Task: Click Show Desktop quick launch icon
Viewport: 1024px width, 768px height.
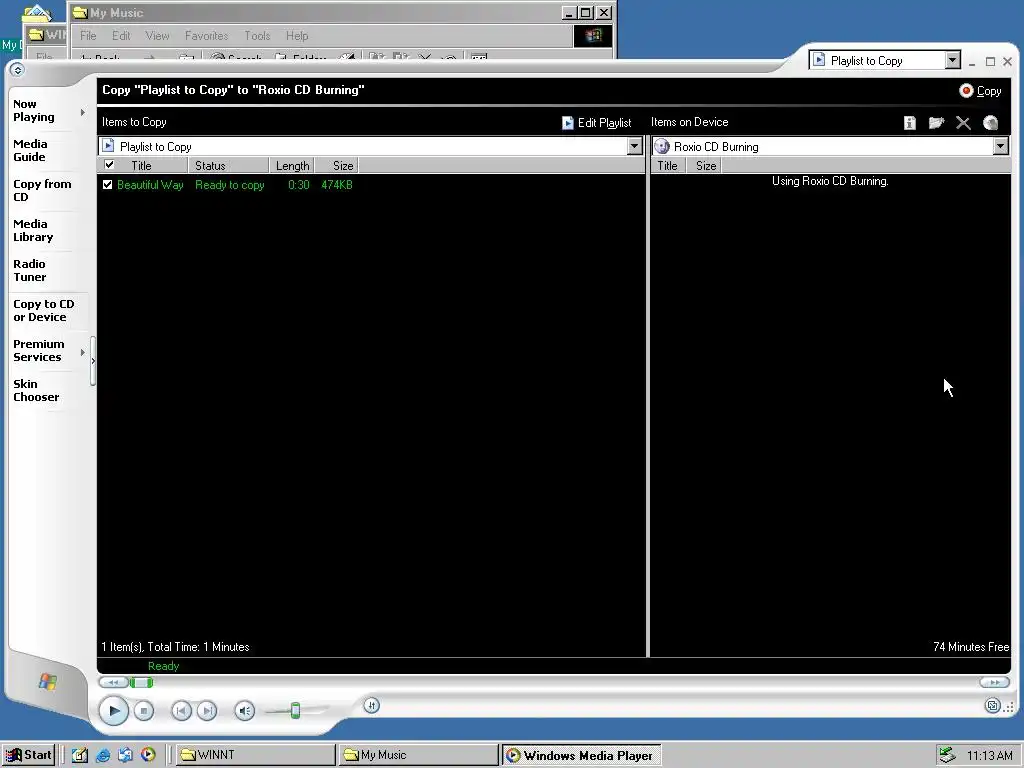Action: coord(80,755)
